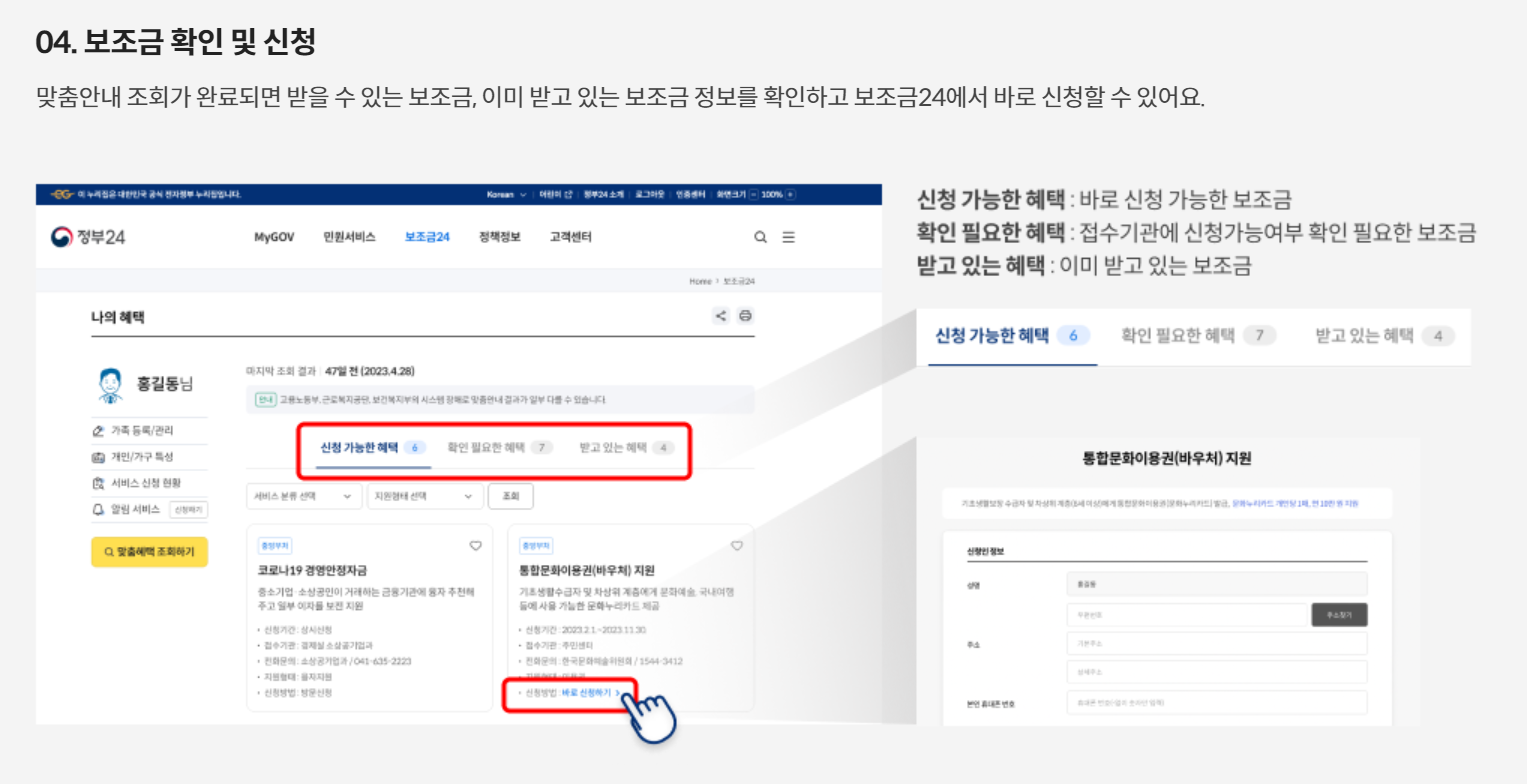Favorite the 코로나19 경영안정자금 card with the heart
Image resolution: width=1527 pixels, height=784 pixels.
click(x=476, y=546)
